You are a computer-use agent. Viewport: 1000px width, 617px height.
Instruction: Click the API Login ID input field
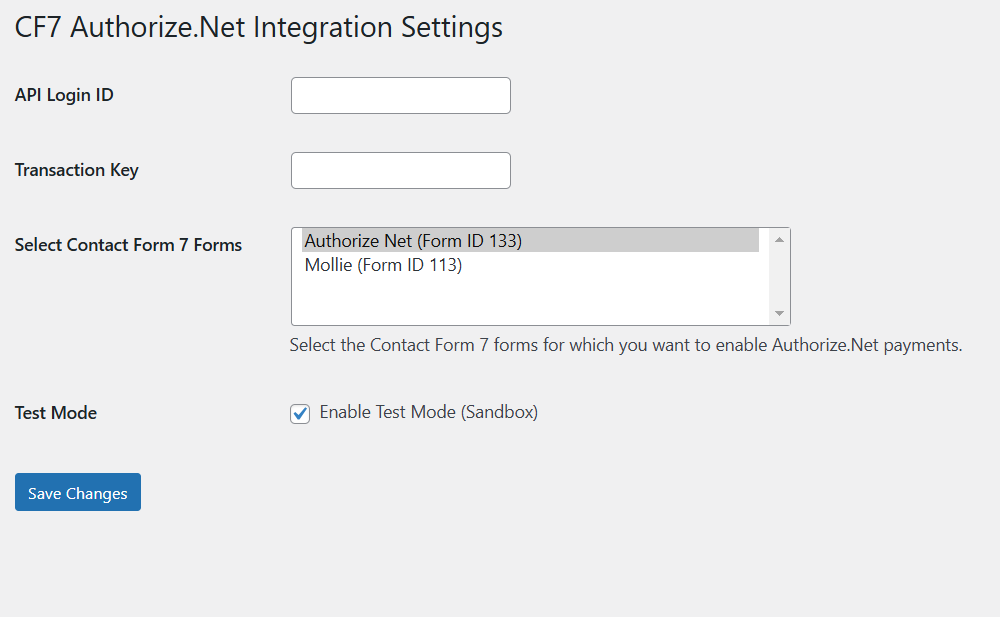(x=400, y=96)
